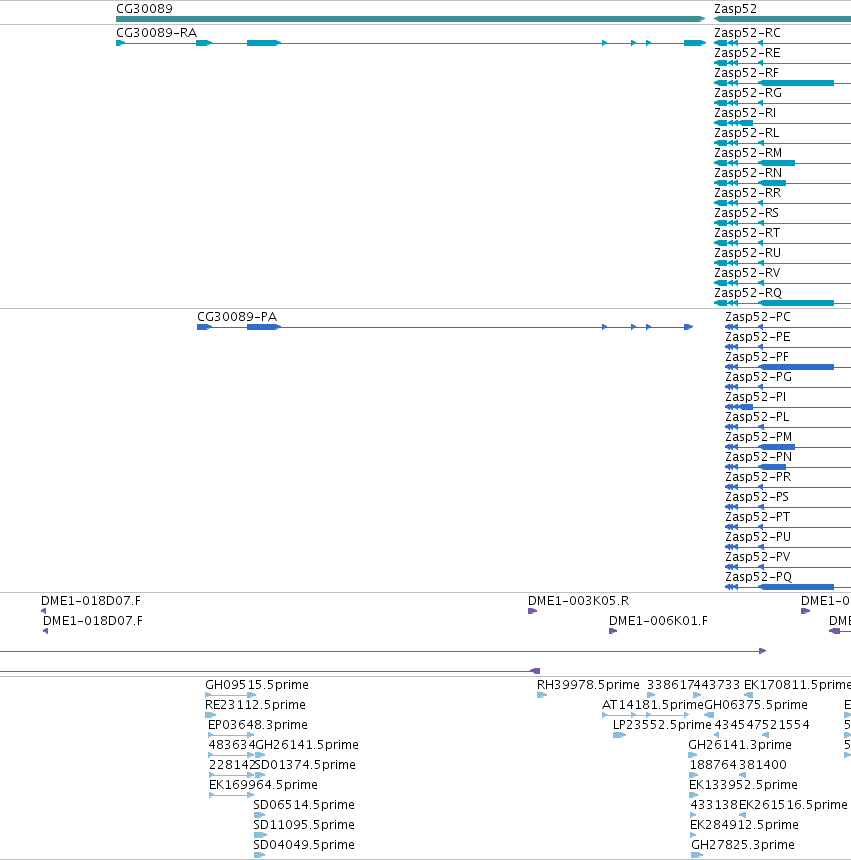Click the long purple line ending below DME1-006K01.F
851x860 pixels.
(383, 651)
